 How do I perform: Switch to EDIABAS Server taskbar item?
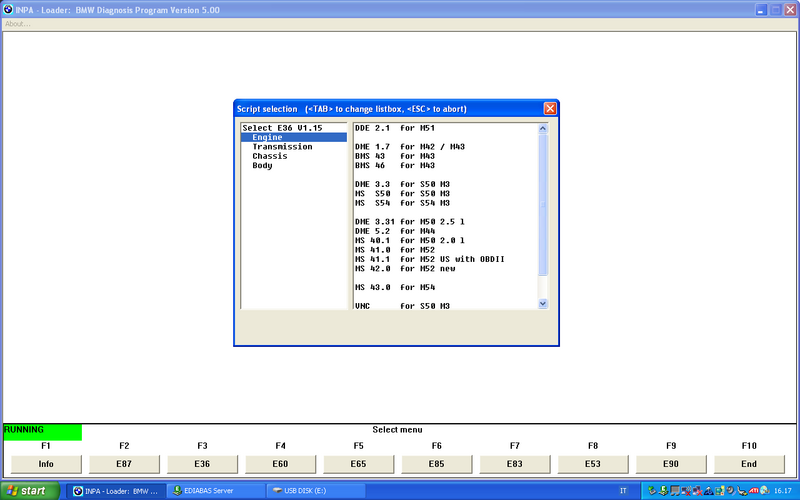click(x=216, y=491)
